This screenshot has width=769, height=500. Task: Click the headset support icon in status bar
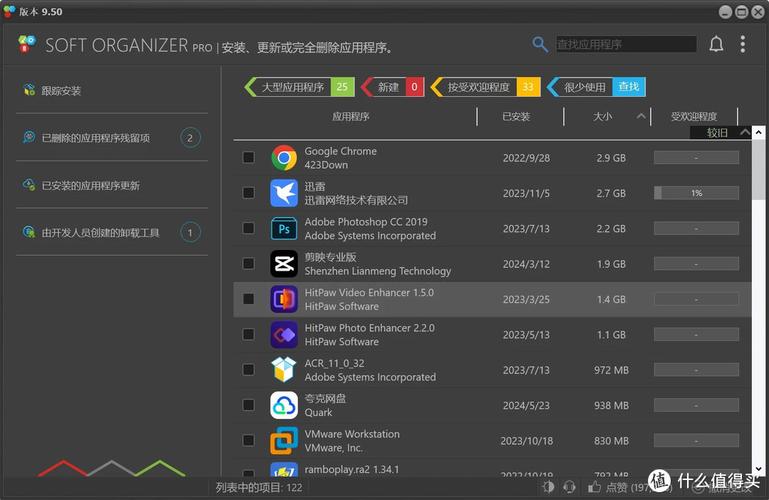pos(569,487)
